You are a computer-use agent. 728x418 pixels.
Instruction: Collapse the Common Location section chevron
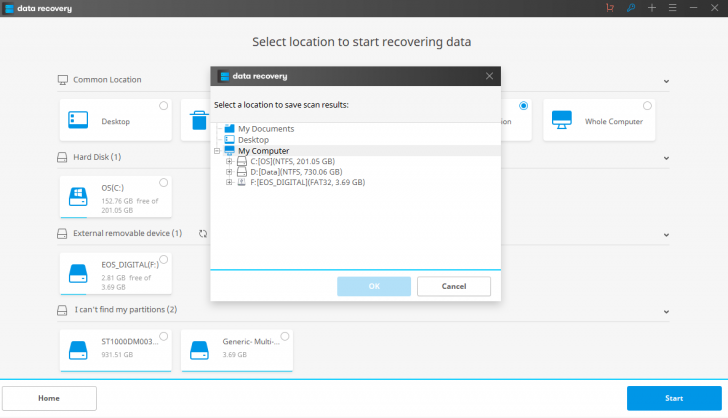point(666,81)
